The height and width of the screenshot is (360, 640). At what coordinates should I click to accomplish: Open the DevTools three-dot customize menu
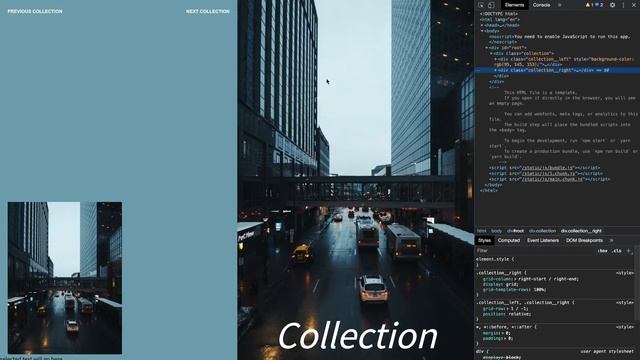623,5
